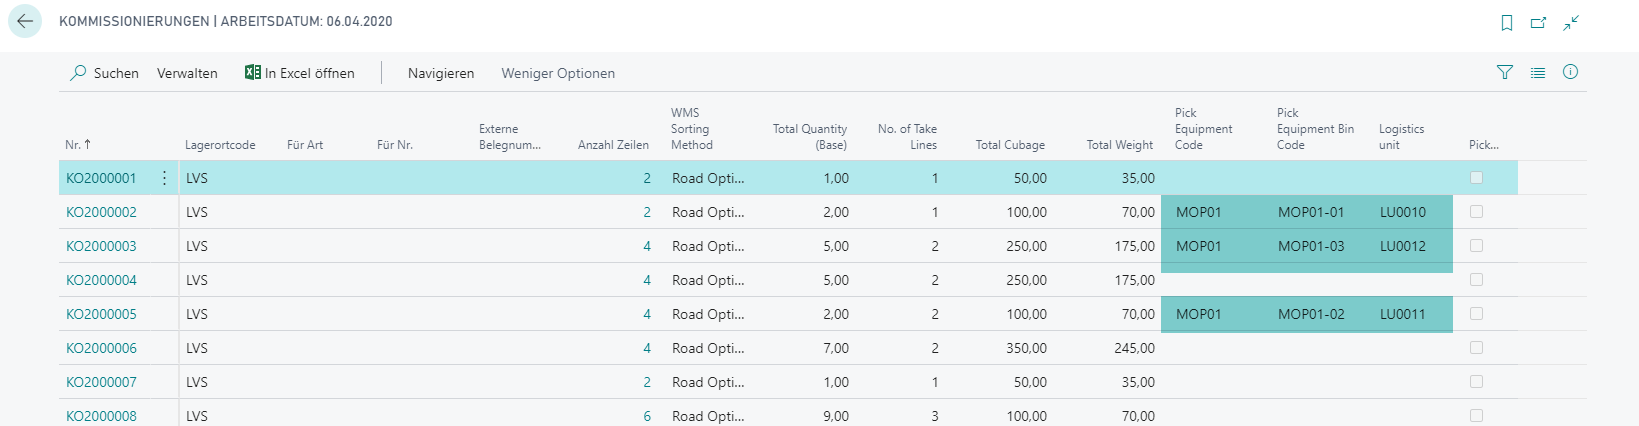Bookmark this page with the bookmark icon
Screen dimensions: 1639x426
click(1507, 23)
